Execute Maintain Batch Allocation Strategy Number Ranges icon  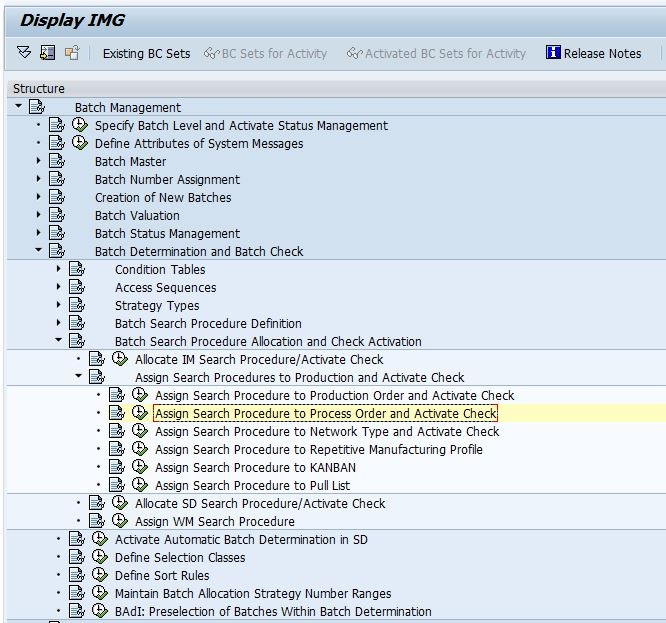point(100,592)
